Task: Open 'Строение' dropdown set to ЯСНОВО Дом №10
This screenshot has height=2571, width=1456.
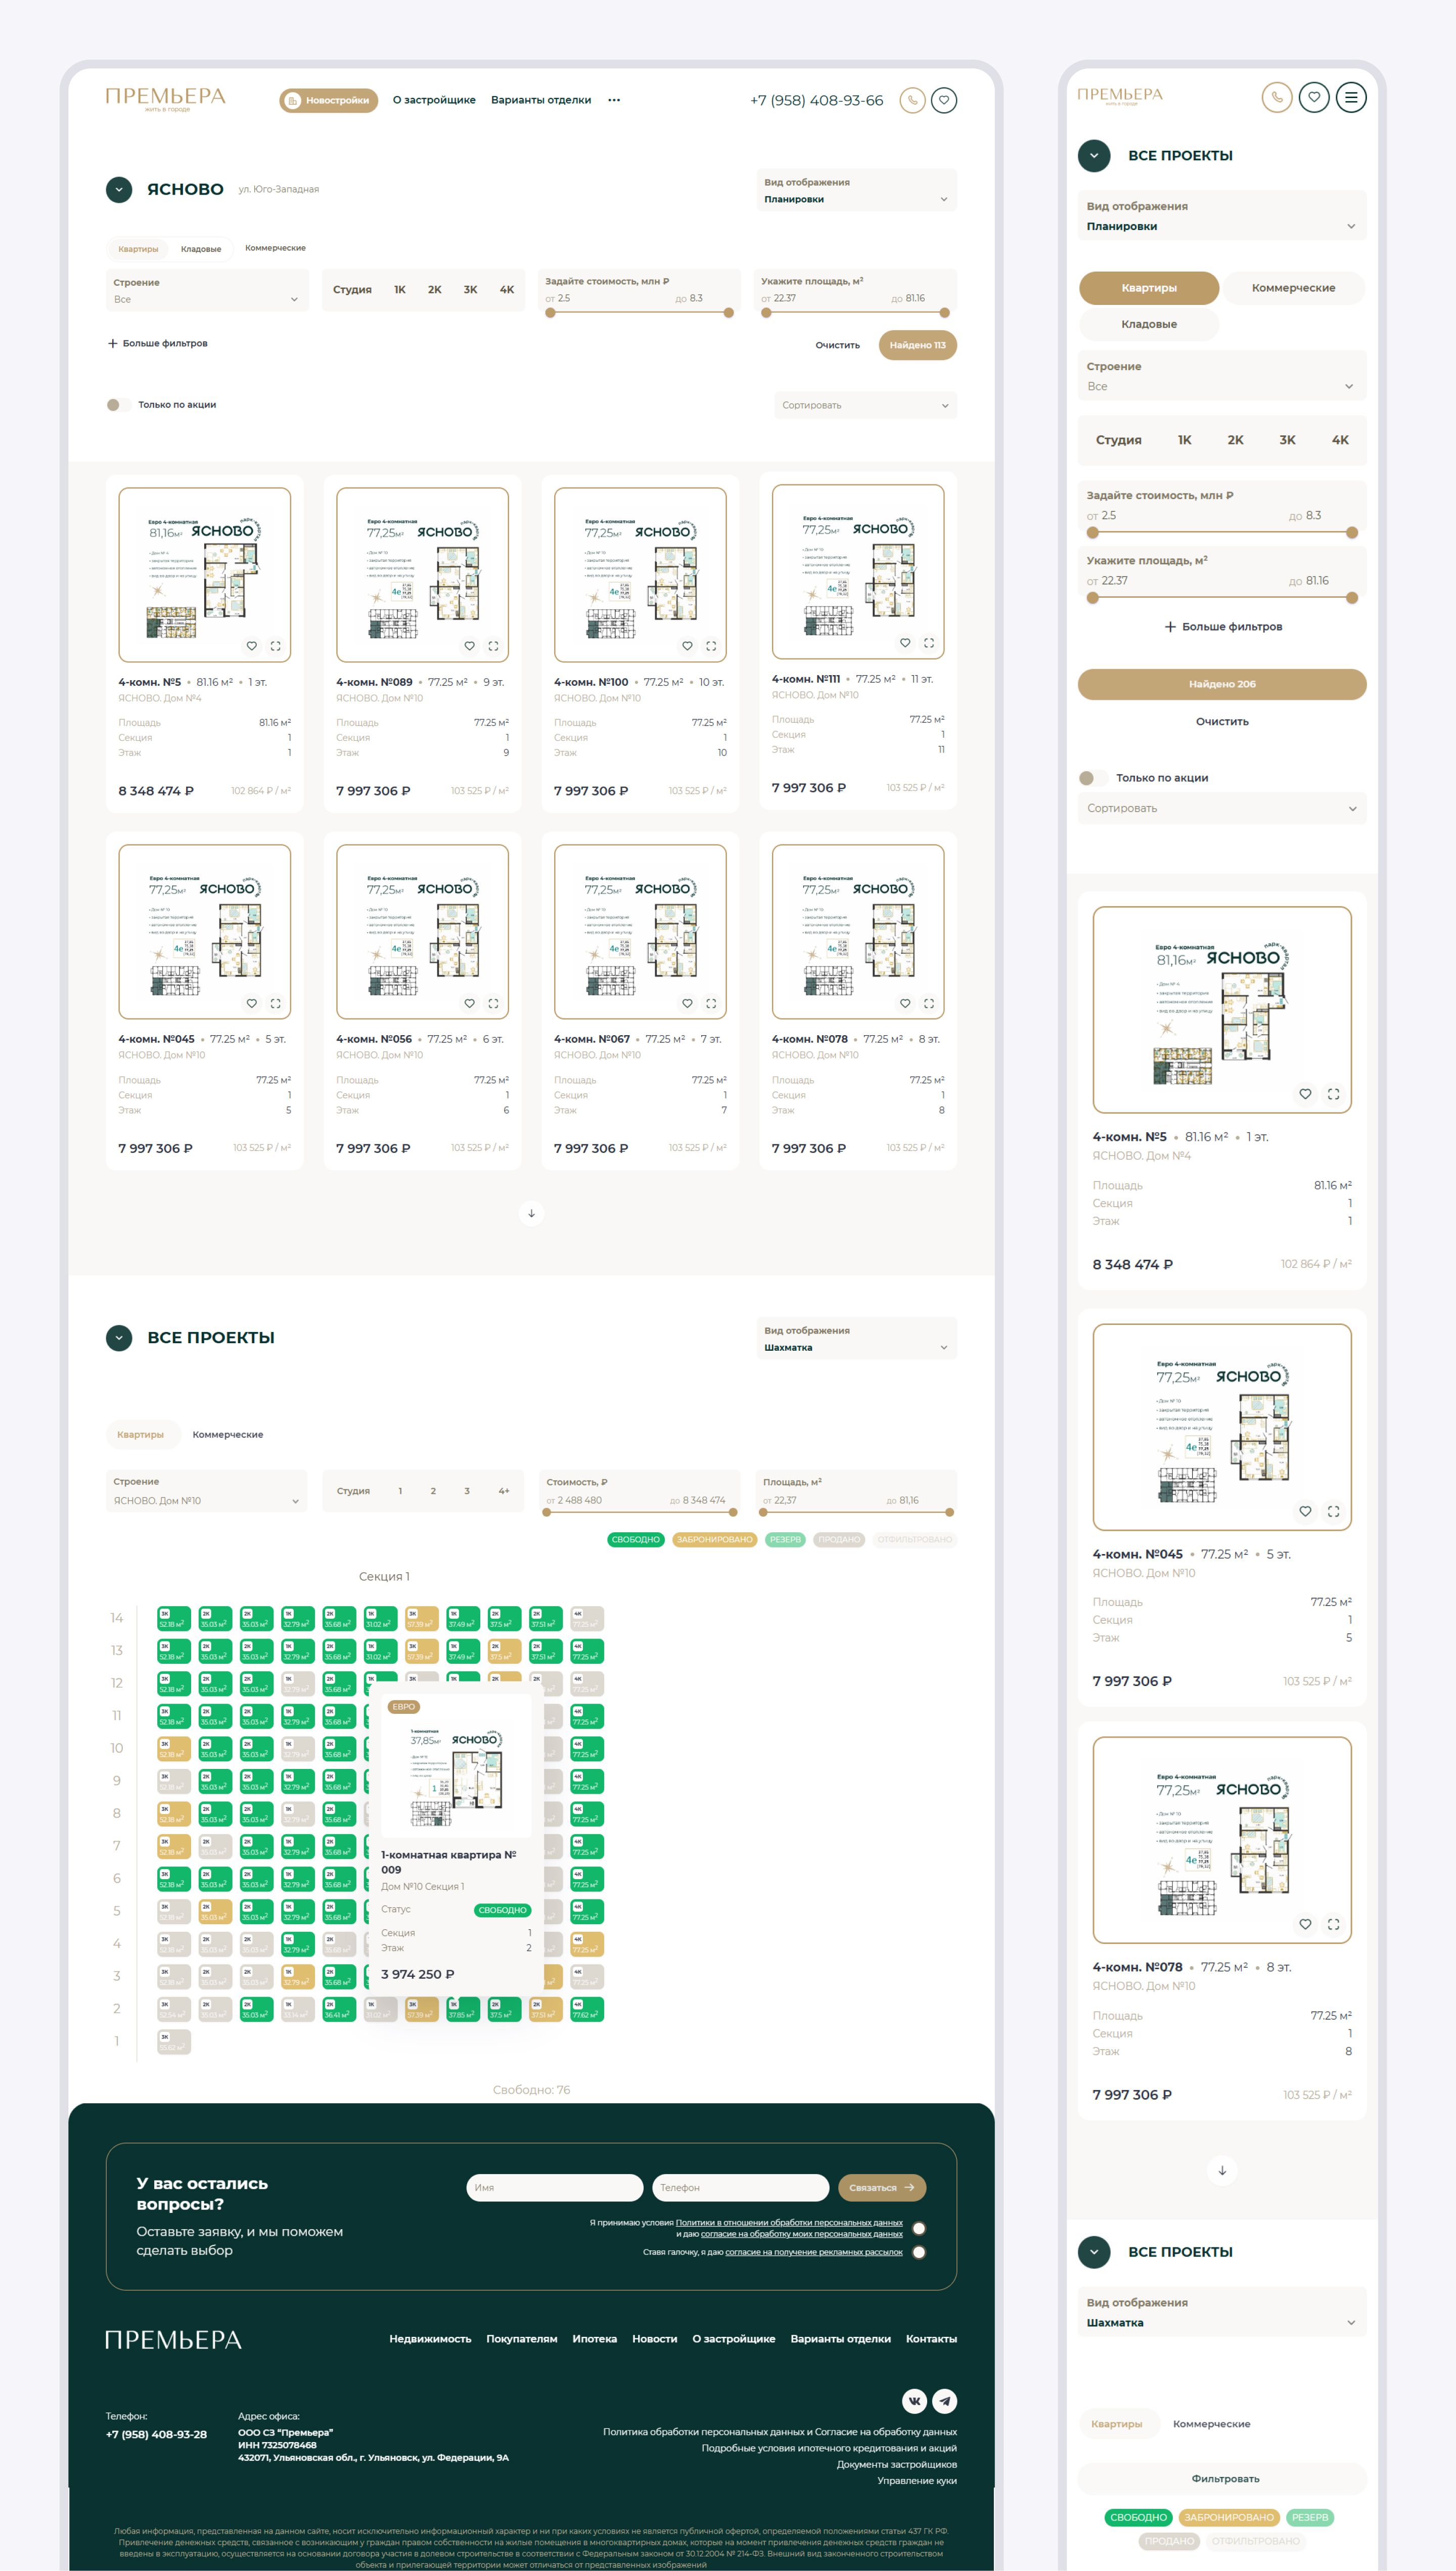Action: tap(206, 1491)
